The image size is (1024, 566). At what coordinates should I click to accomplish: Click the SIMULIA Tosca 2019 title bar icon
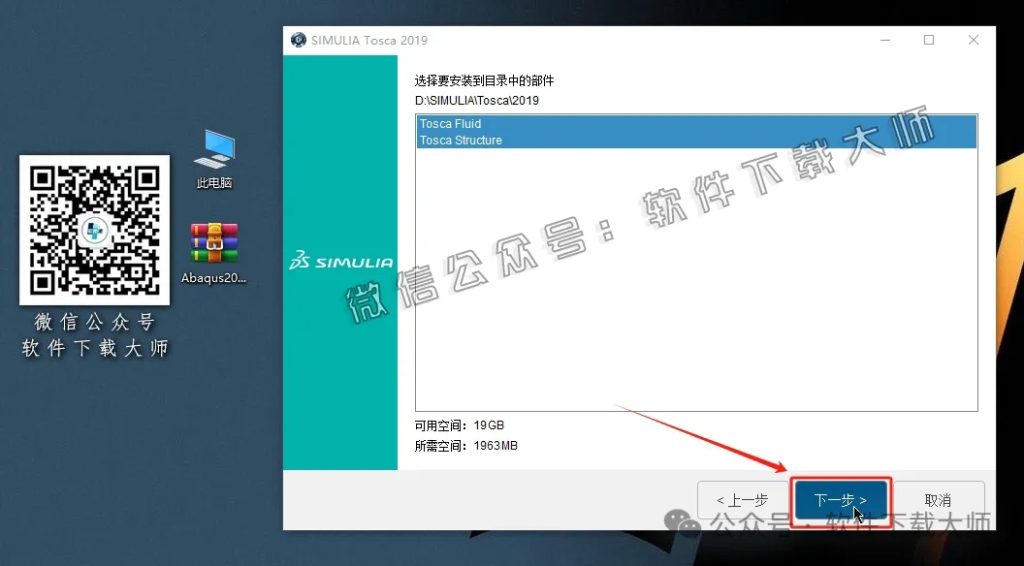pyautogui.click(x=298, y=40)
